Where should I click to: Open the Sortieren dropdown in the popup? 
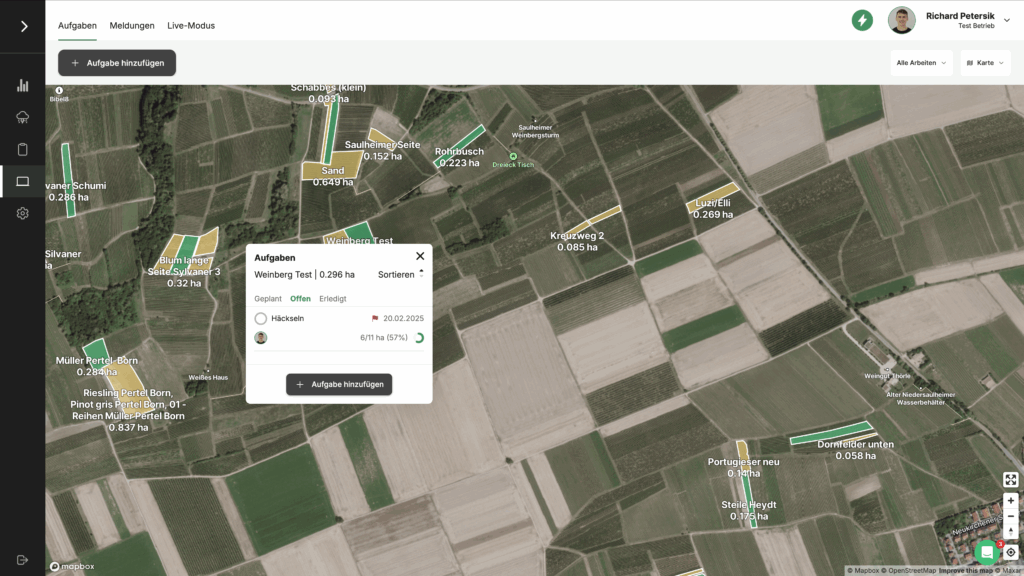pos(400,274)
